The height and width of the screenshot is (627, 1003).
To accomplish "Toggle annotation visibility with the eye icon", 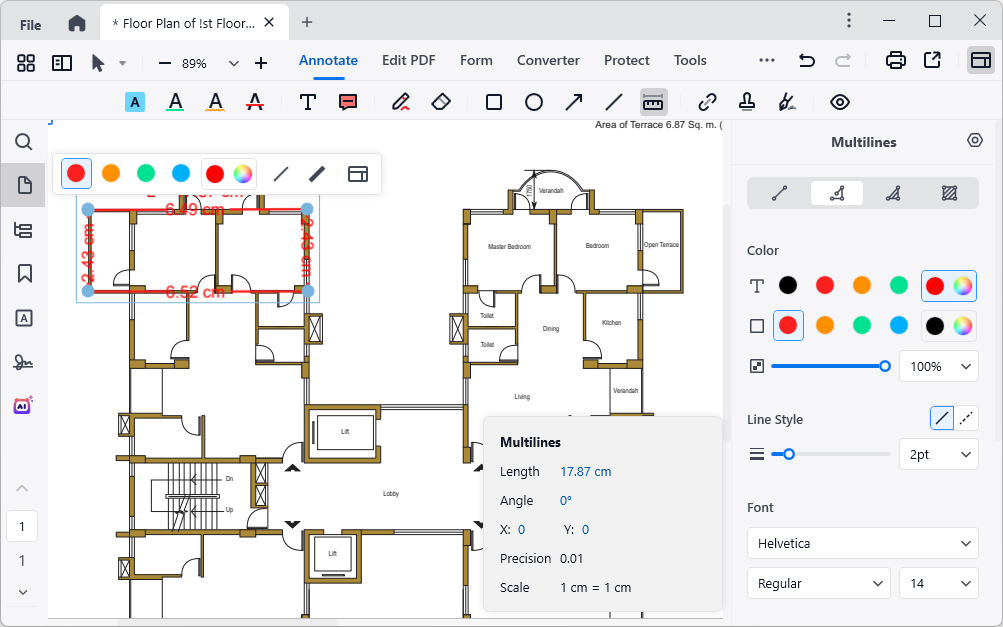I will coord(839,101).
